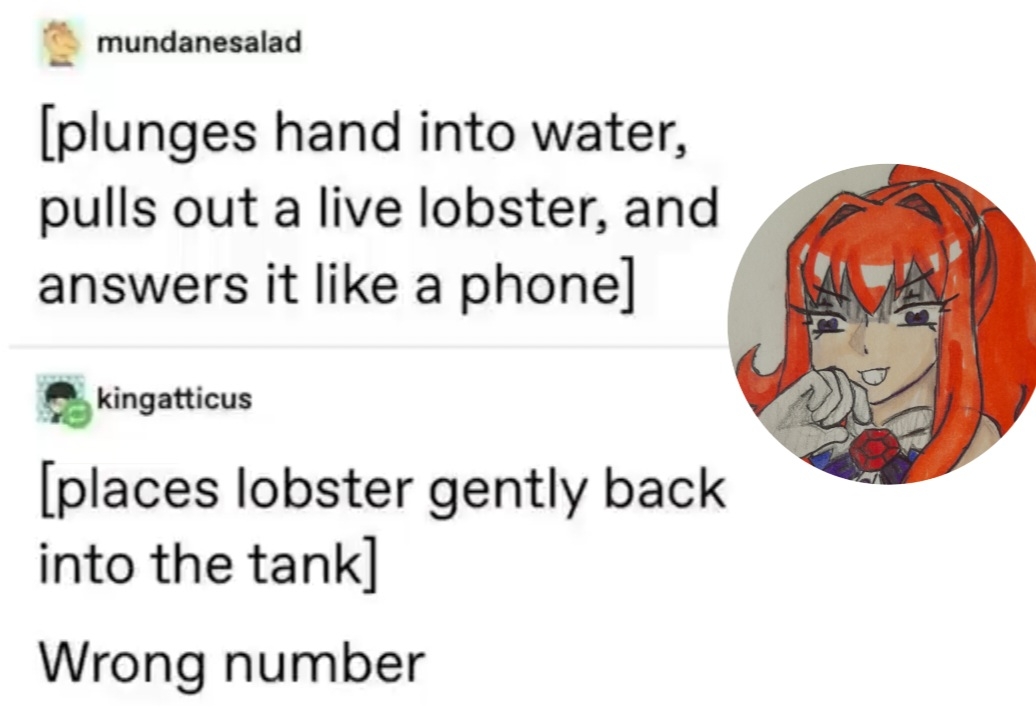Click the green reblog badge on kingatticus avatar
Viewport: 1036px width, 720px height.
click(x=78, y=414)
